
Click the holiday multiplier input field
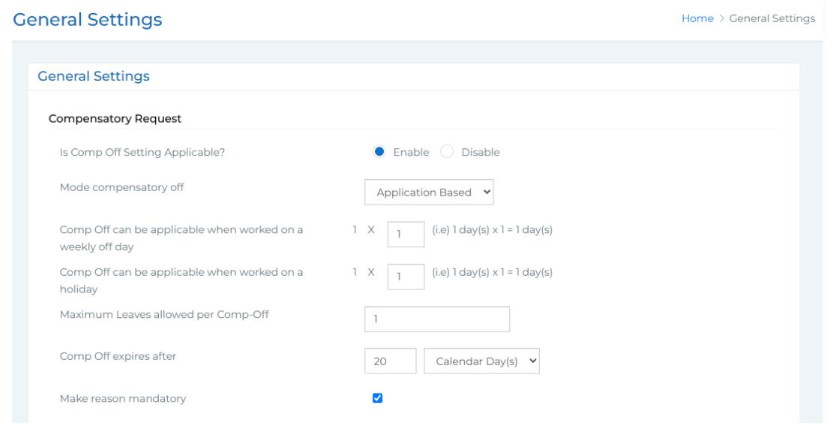coord(405,277)
